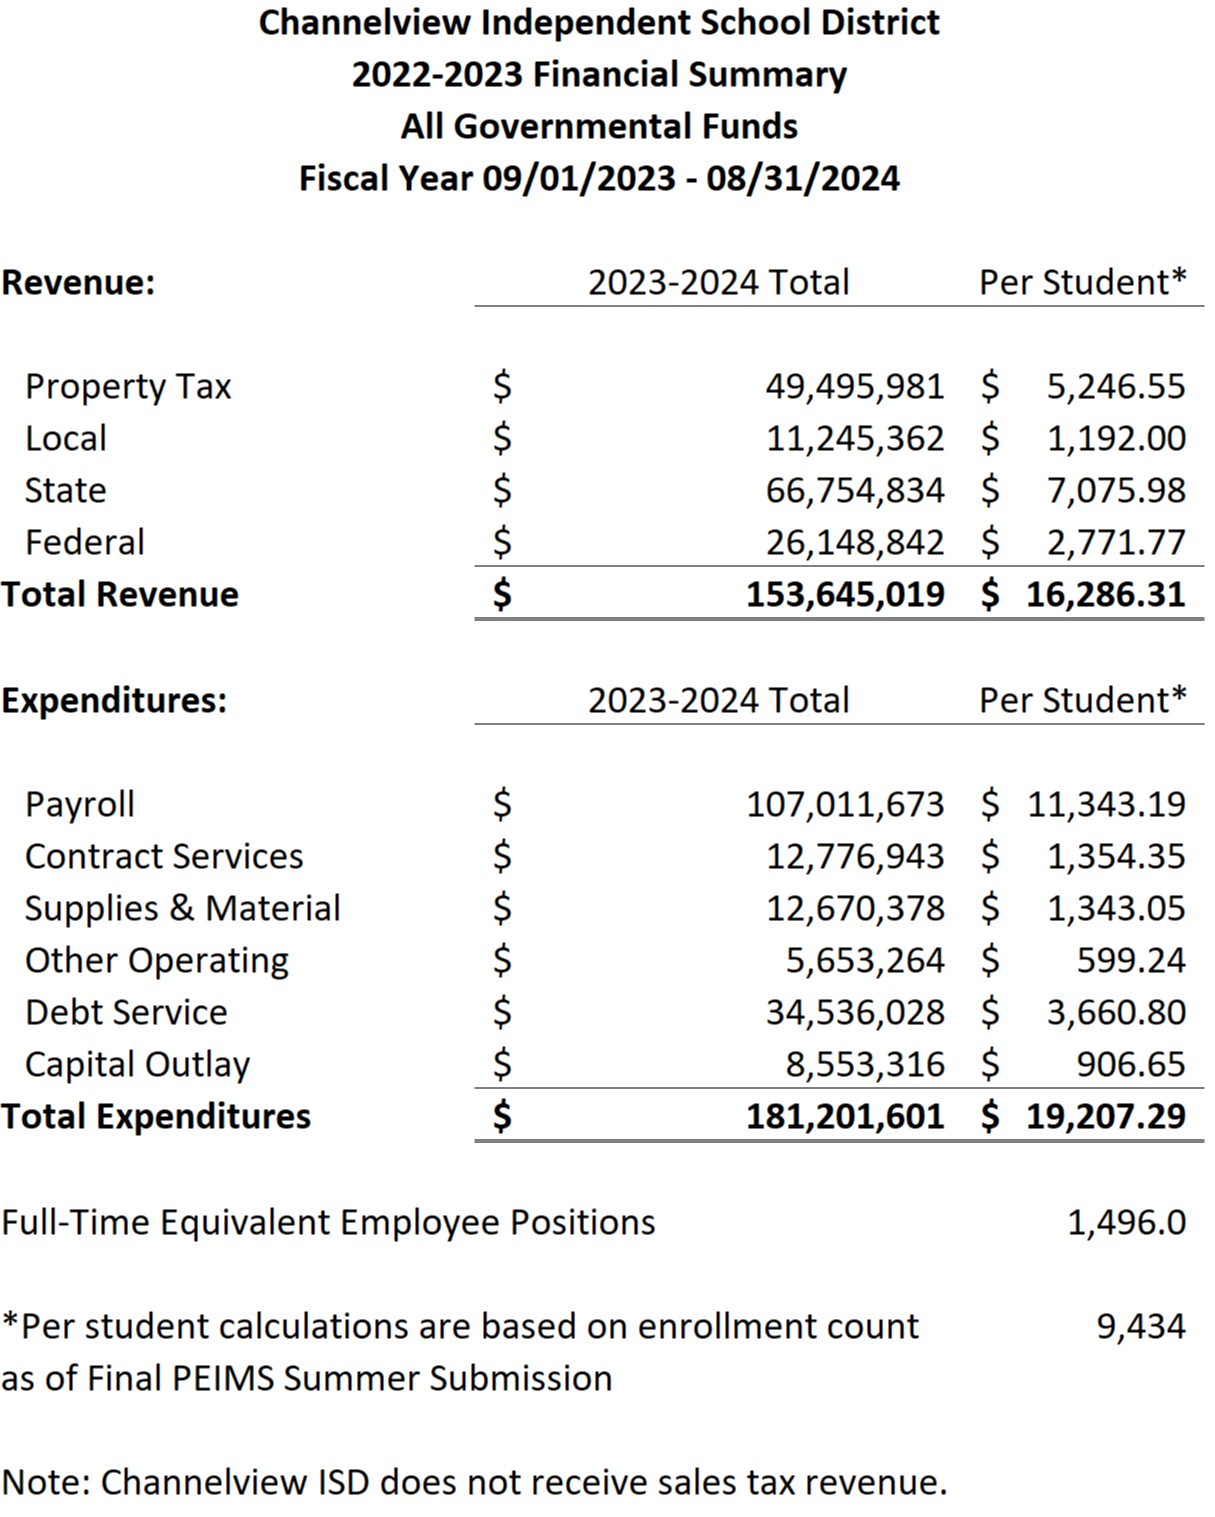Click the Capital Outlay row label

[137, 1065]
